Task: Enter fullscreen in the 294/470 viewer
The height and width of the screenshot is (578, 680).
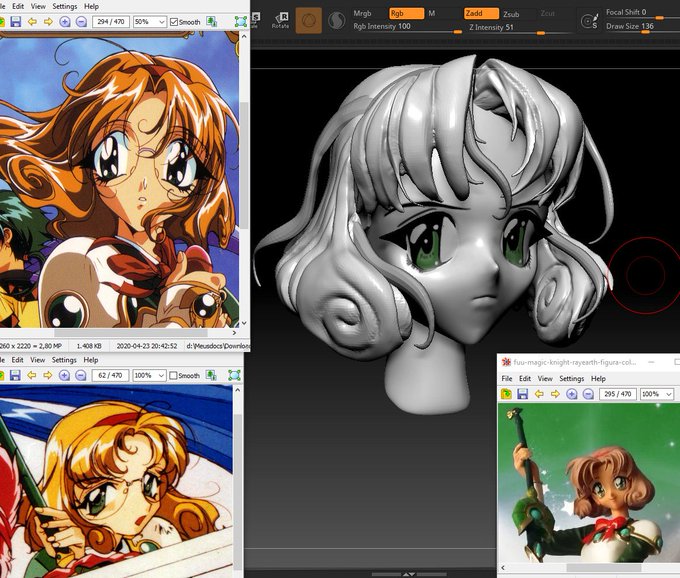Action: [x=241, y=22]
